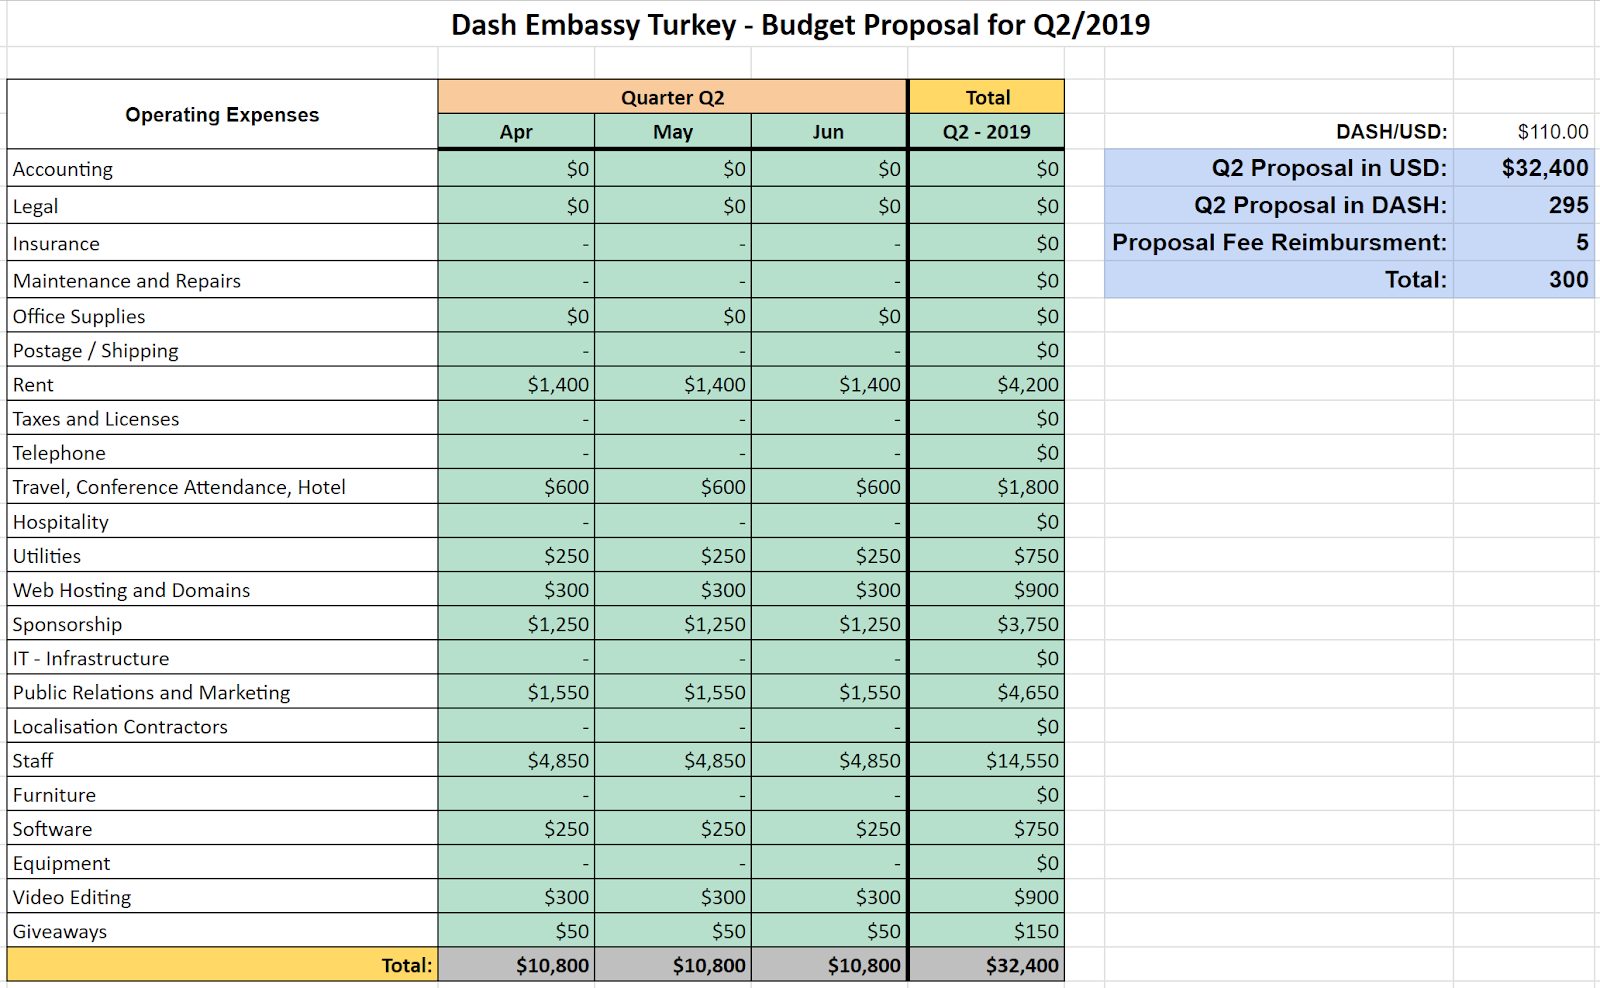Select the title 'Dash Embassy Turkey - Budget Proposal' cell
Viewport: 1600px width, 988px height.
click(x=800, y=24)
